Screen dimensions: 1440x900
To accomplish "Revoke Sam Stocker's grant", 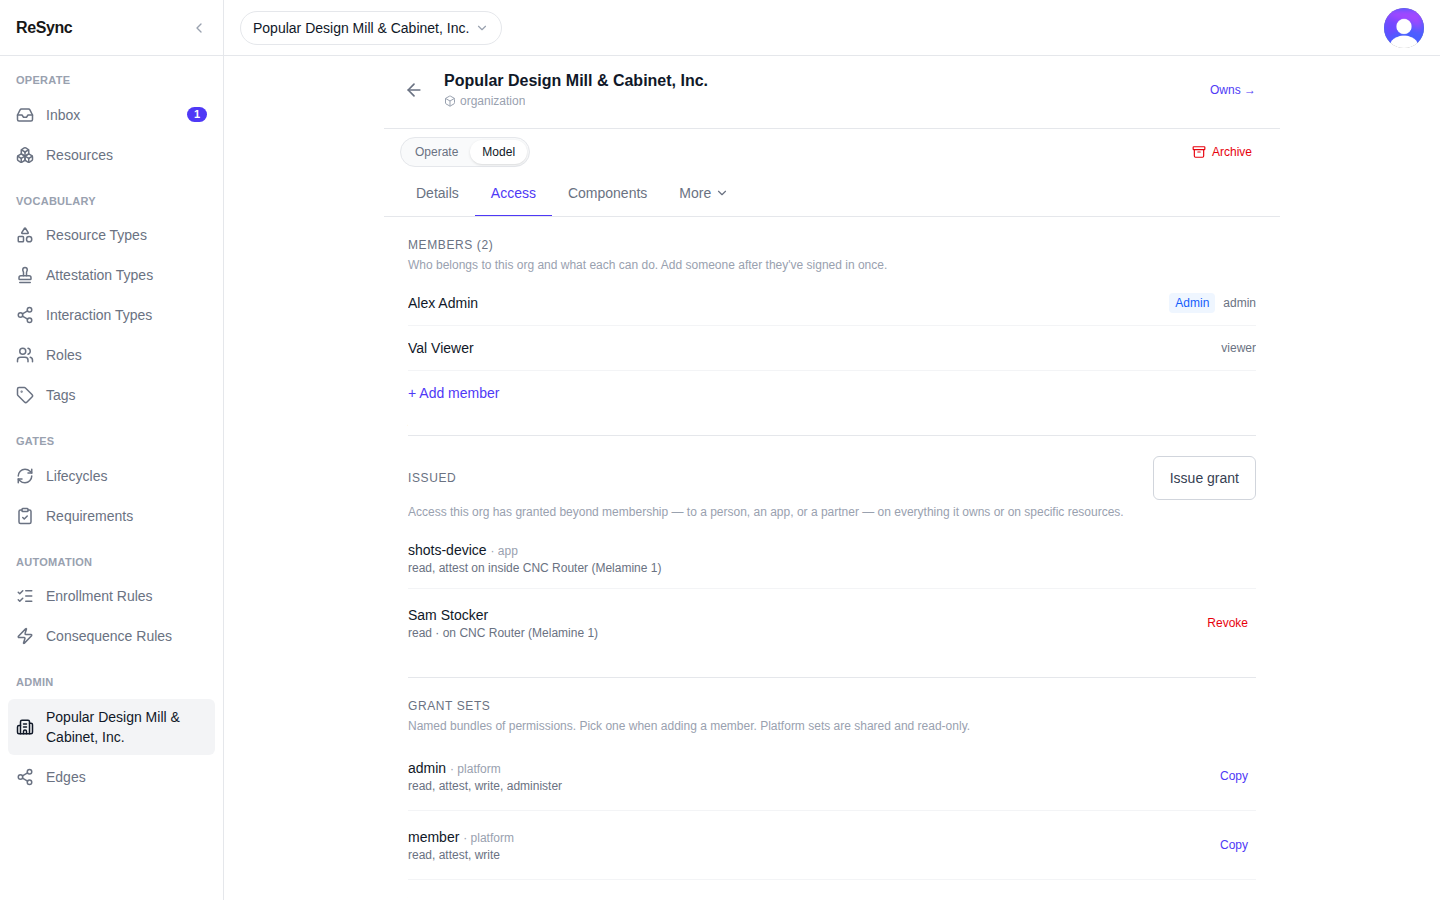I will [x=1227, y=623].
